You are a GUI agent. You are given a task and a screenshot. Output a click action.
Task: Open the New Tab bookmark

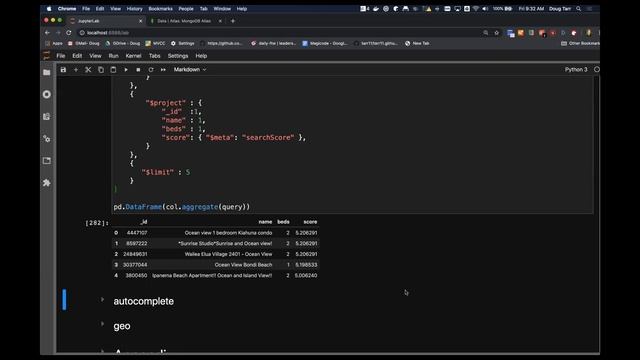click(x=417, y=43)
